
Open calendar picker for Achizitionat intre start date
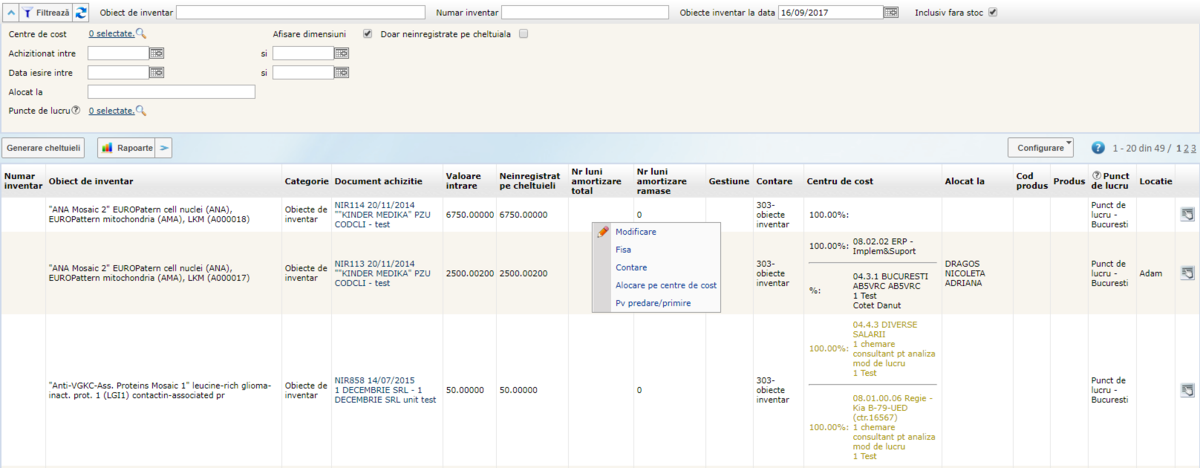(156, 53)
